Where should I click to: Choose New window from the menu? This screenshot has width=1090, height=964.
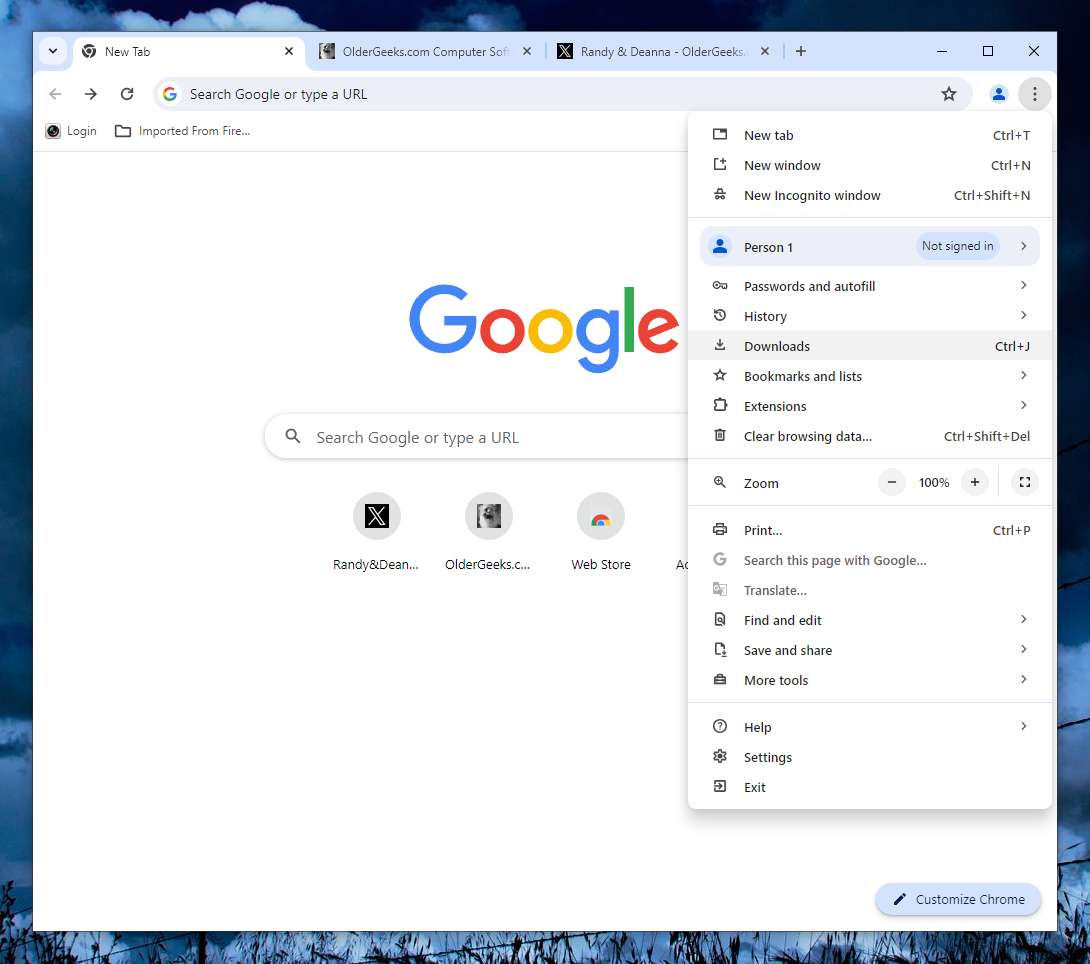point(870,165)
